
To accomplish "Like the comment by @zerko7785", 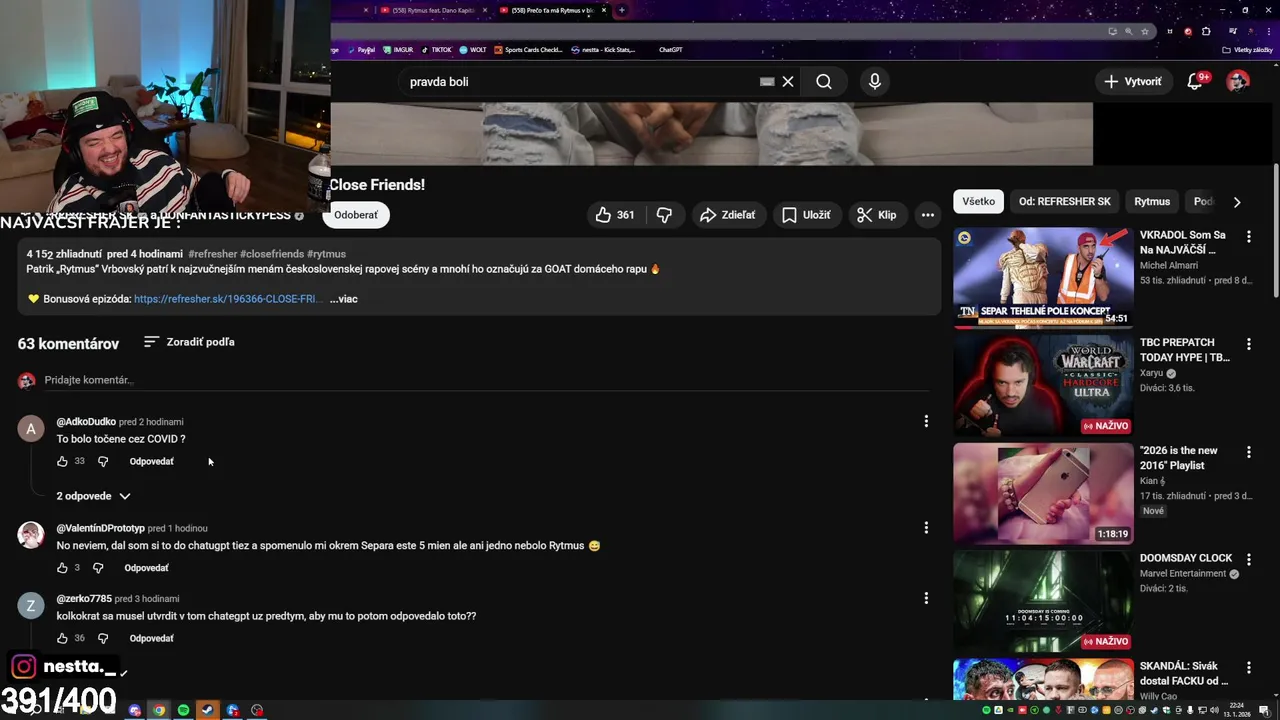I will click(62, 638).
